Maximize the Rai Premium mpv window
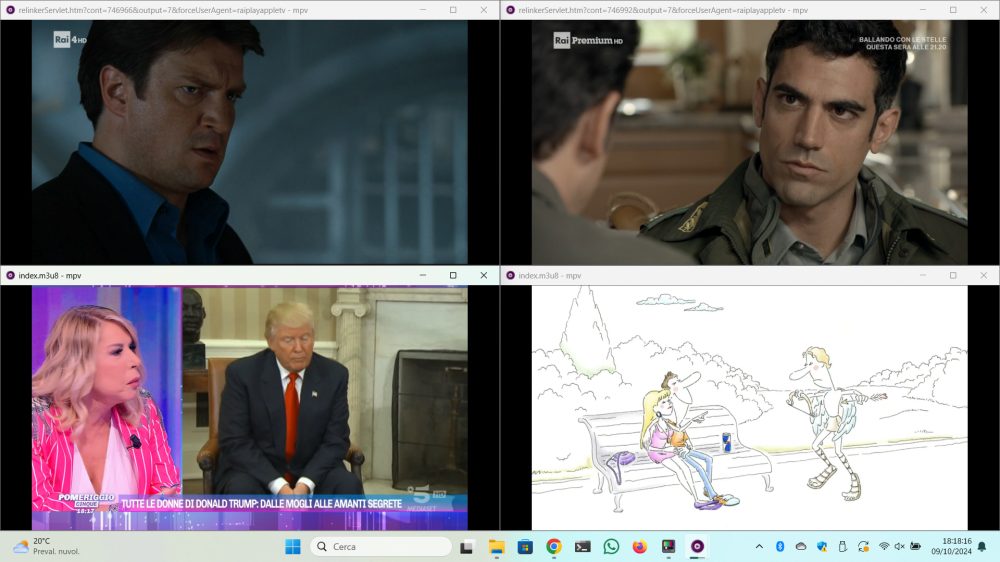 [x=953, y=10]
